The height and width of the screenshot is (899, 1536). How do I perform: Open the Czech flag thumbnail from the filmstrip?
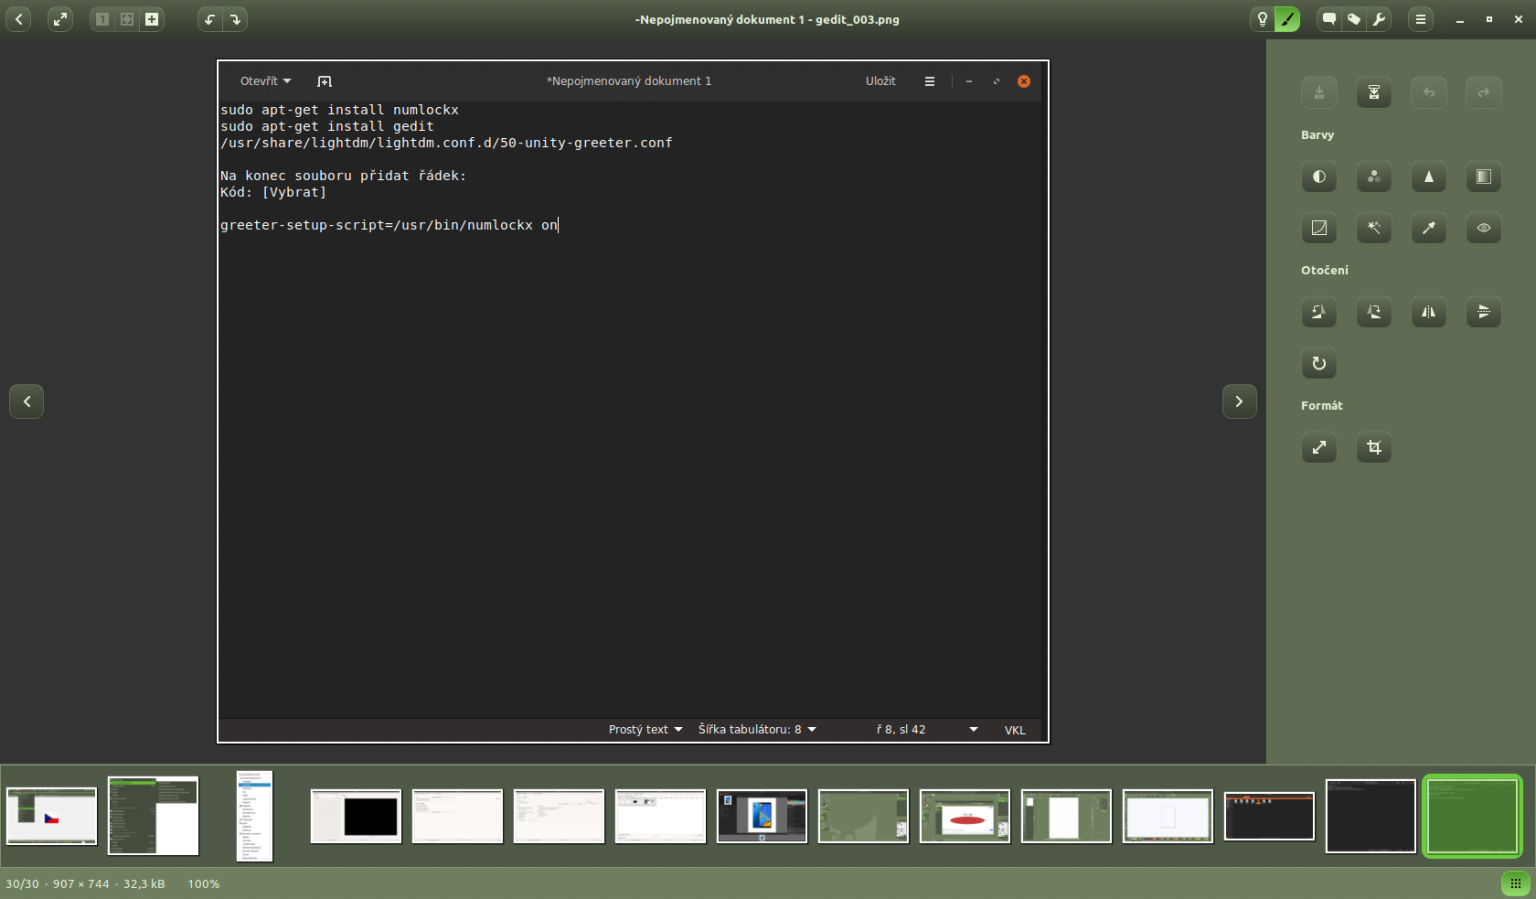(51, 816)
